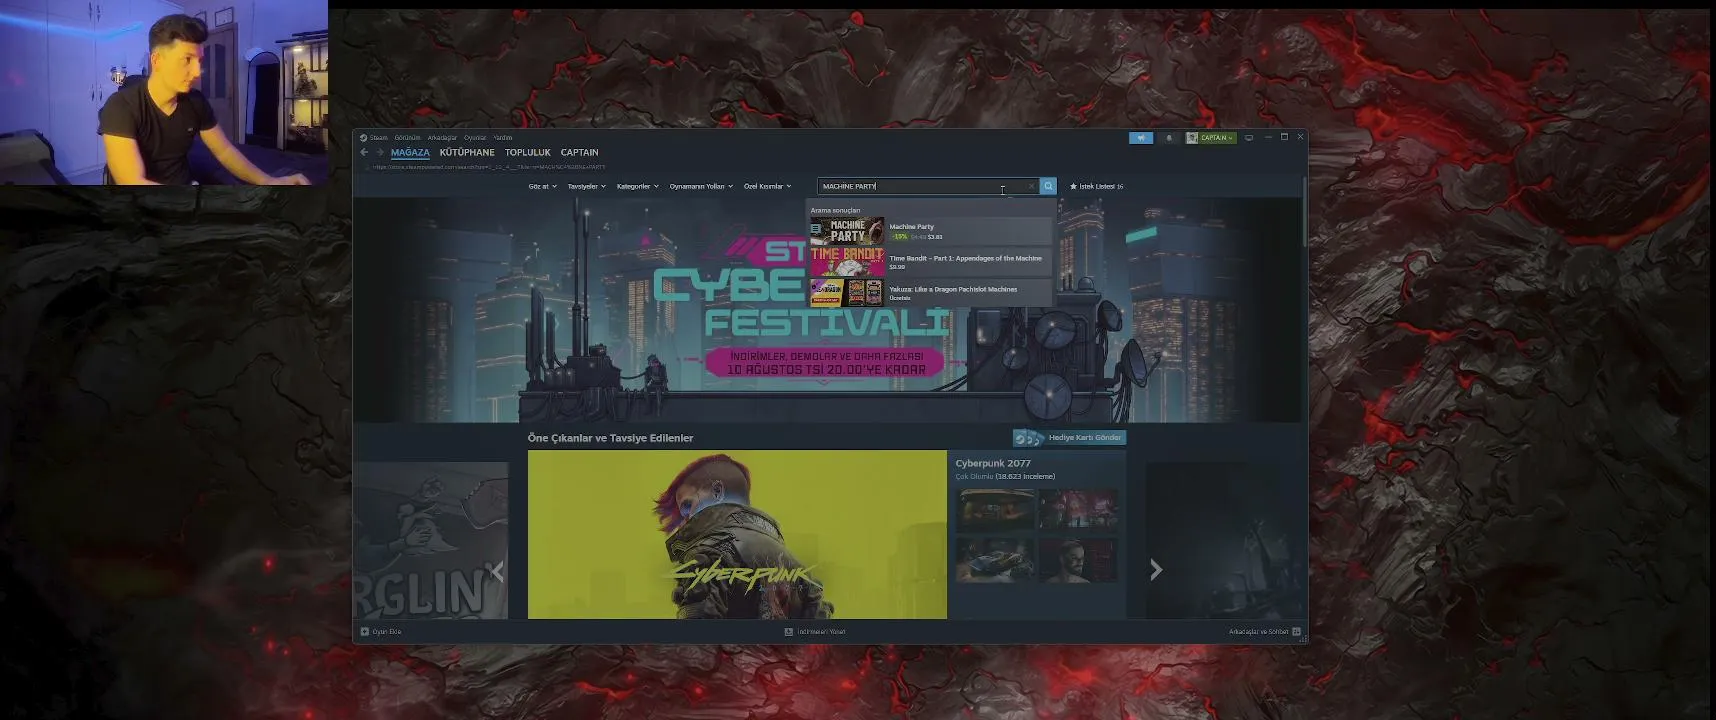Switch to the MAĞAZA tab
The width and height of the screenshot is (1716, 720).
tap(410, 152)
